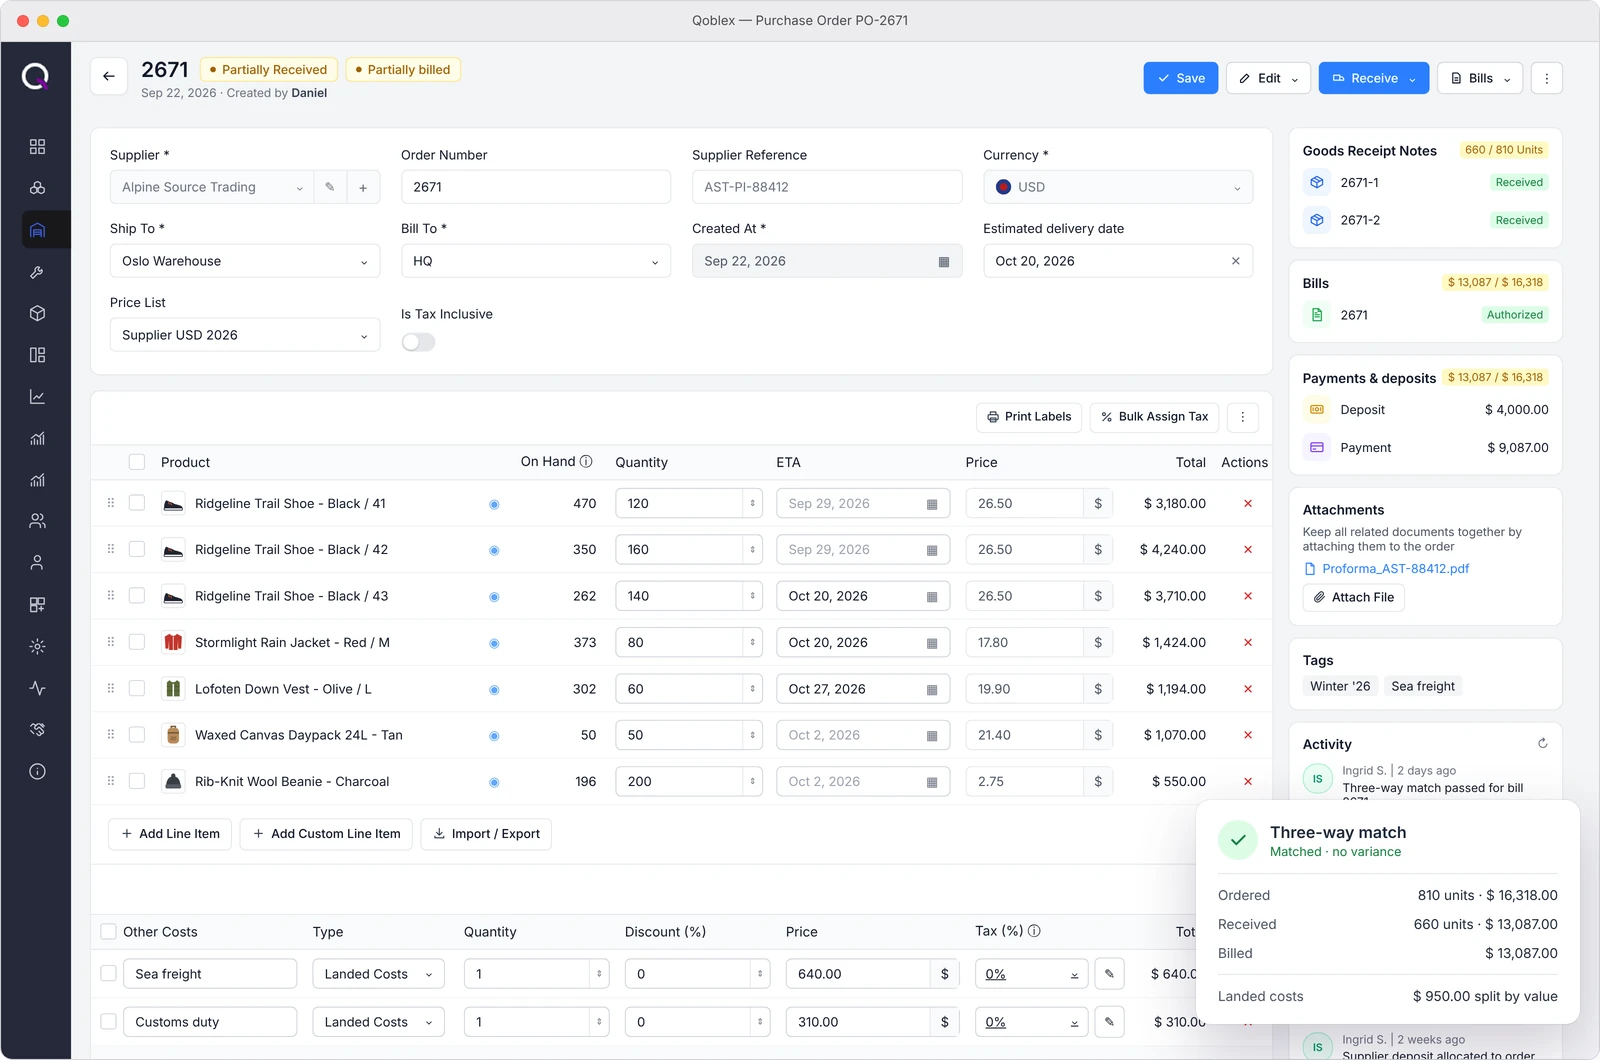Check the Ridgeline Trail Shoe Black / 42 row
1600x1060 pixels.
click(137, 550)
